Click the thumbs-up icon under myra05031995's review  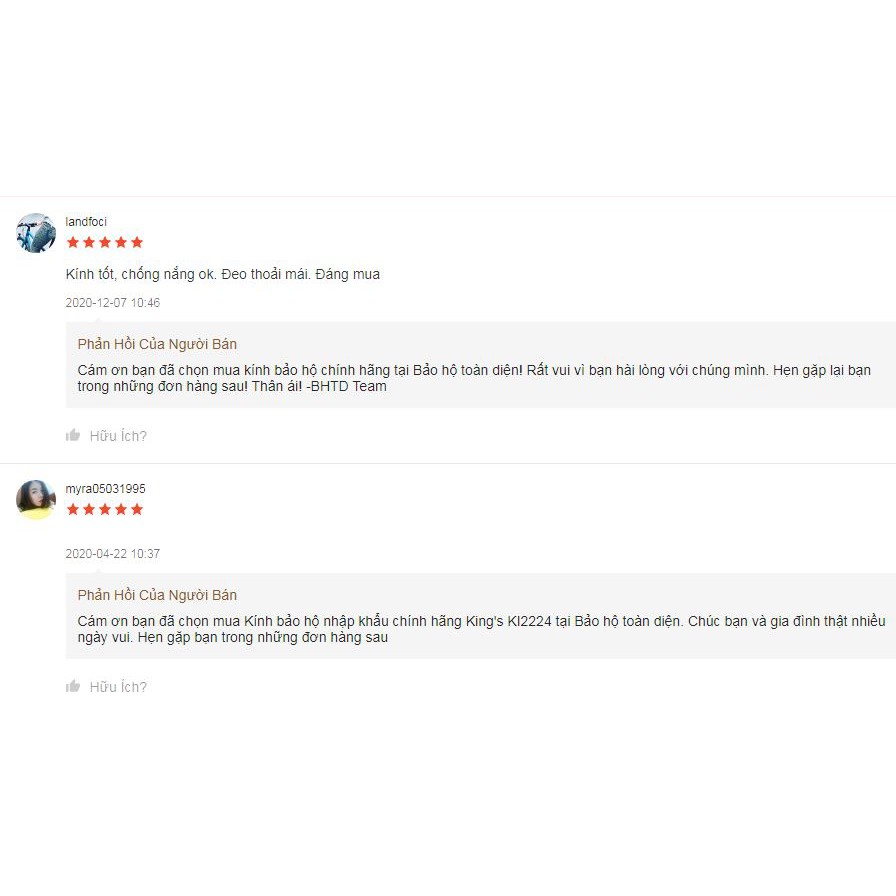73,686
